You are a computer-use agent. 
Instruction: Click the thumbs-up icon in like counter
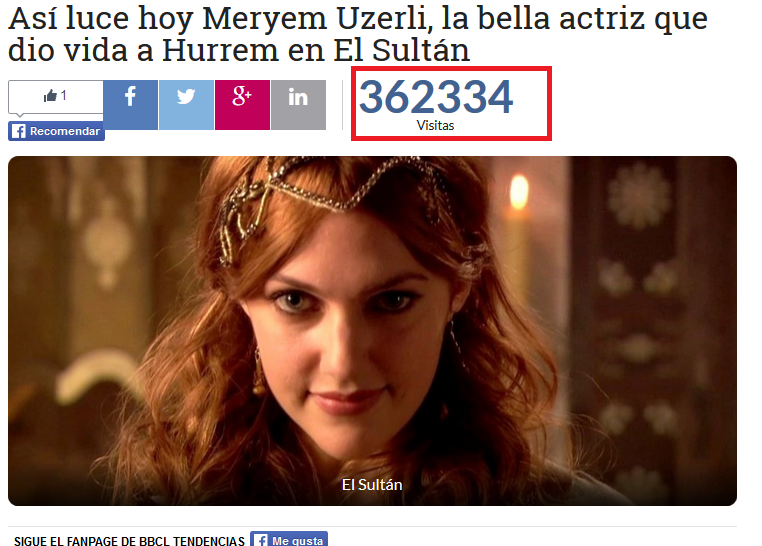click(50, 96)
